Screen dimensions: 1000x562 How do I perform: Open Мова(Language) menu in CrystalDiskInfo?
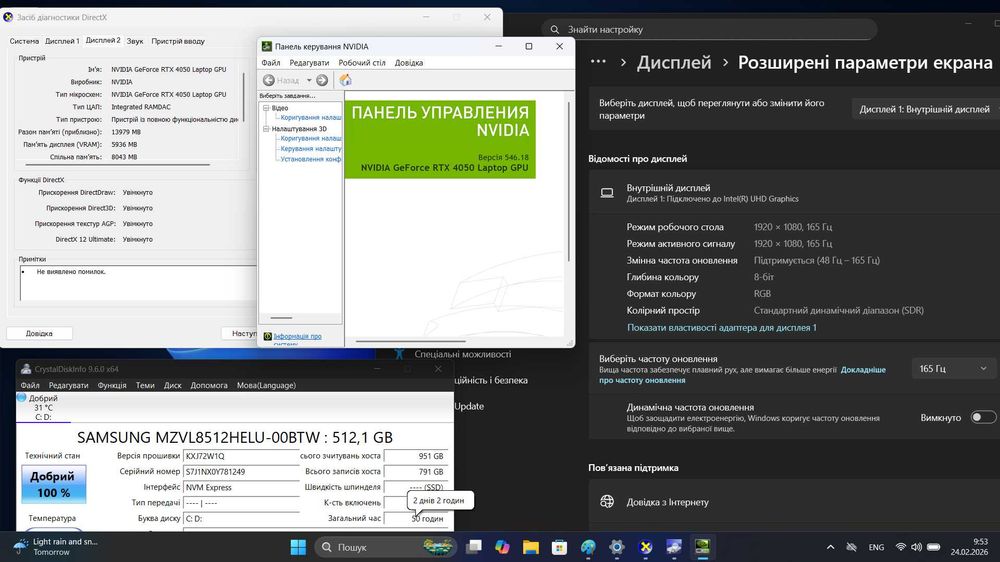point(266,385)
